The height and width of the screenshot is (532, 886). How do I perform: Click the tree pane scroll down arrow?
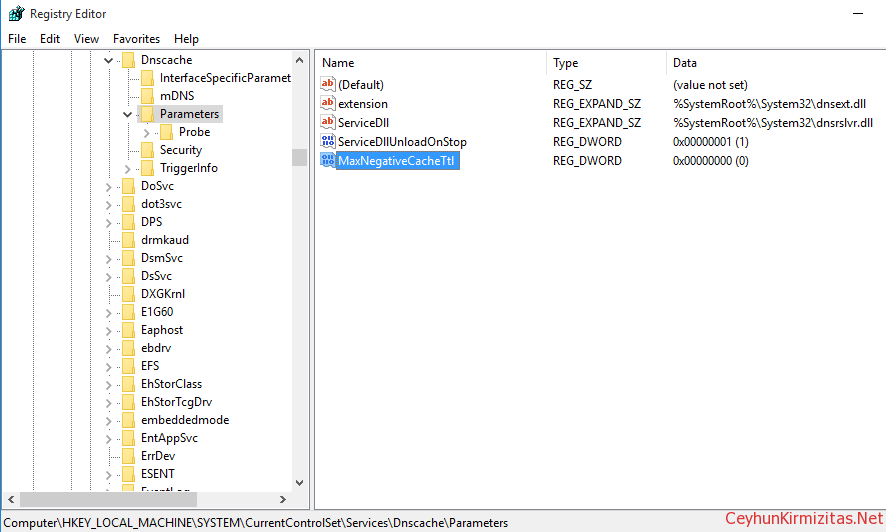pyautogui.click(x=300, y=482)
